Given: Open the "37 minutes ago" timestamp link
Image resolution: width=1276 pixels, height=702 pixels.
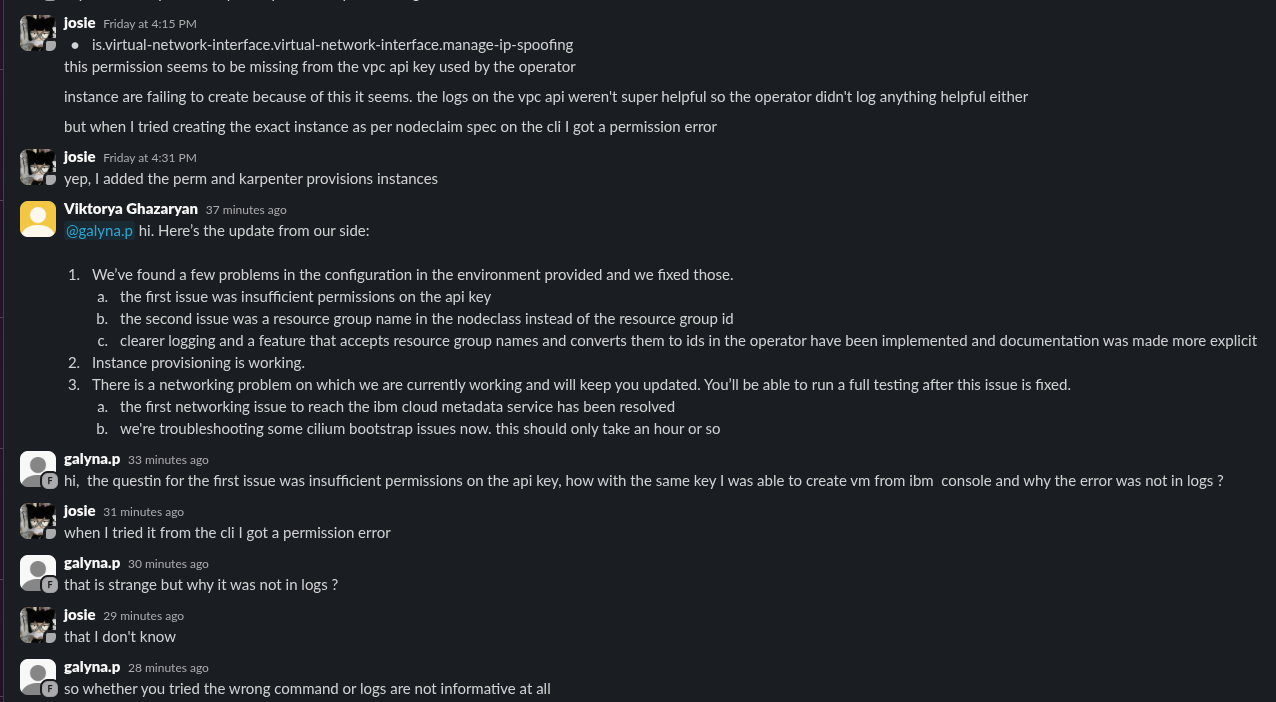Looking at the screenshot, I should tap(246, 210).
